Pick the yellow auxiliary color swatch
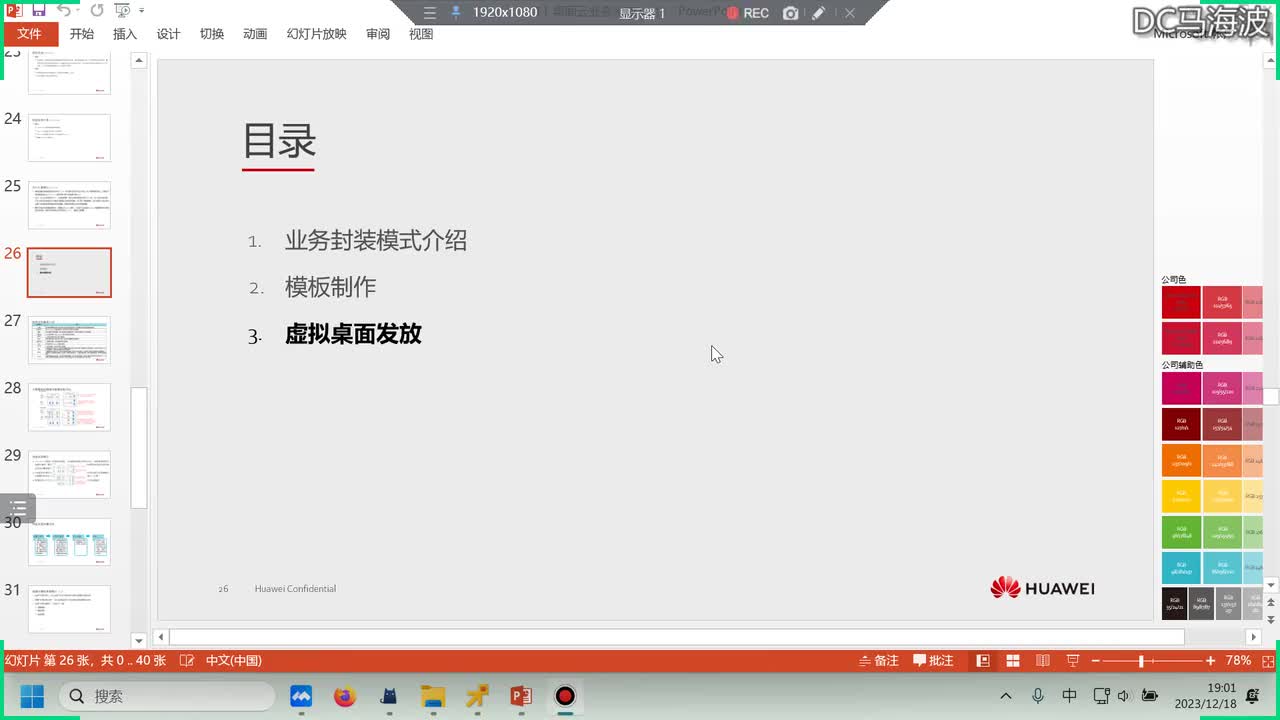1280x720 pixels. [x=1181, y=496]
